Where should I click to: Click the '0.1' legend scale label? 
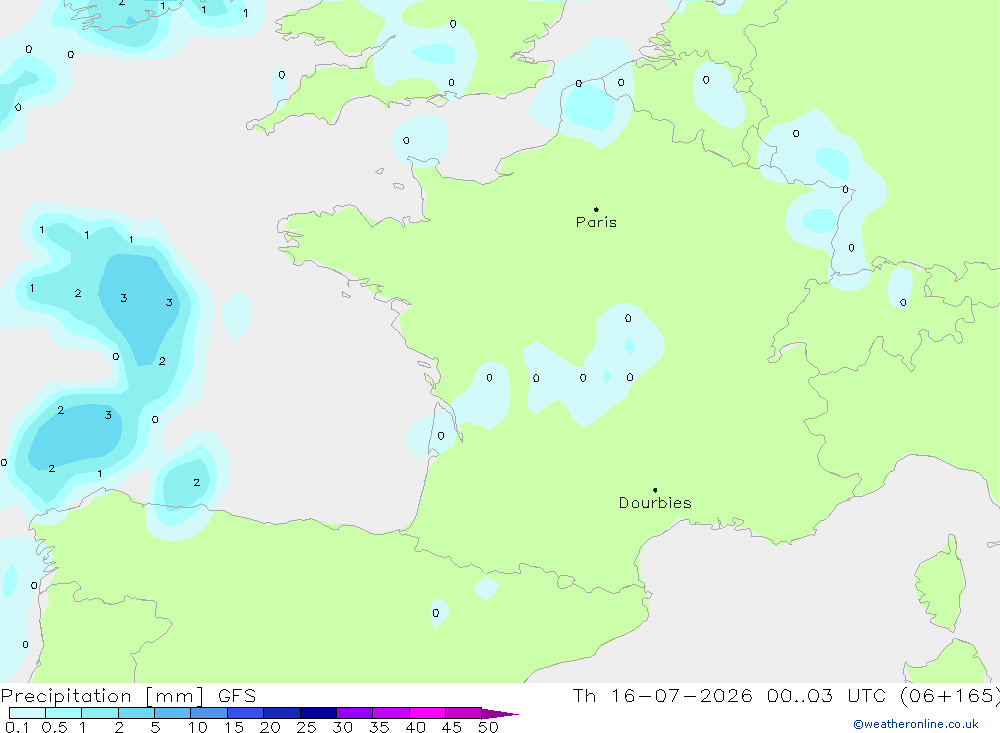point(17,727)
